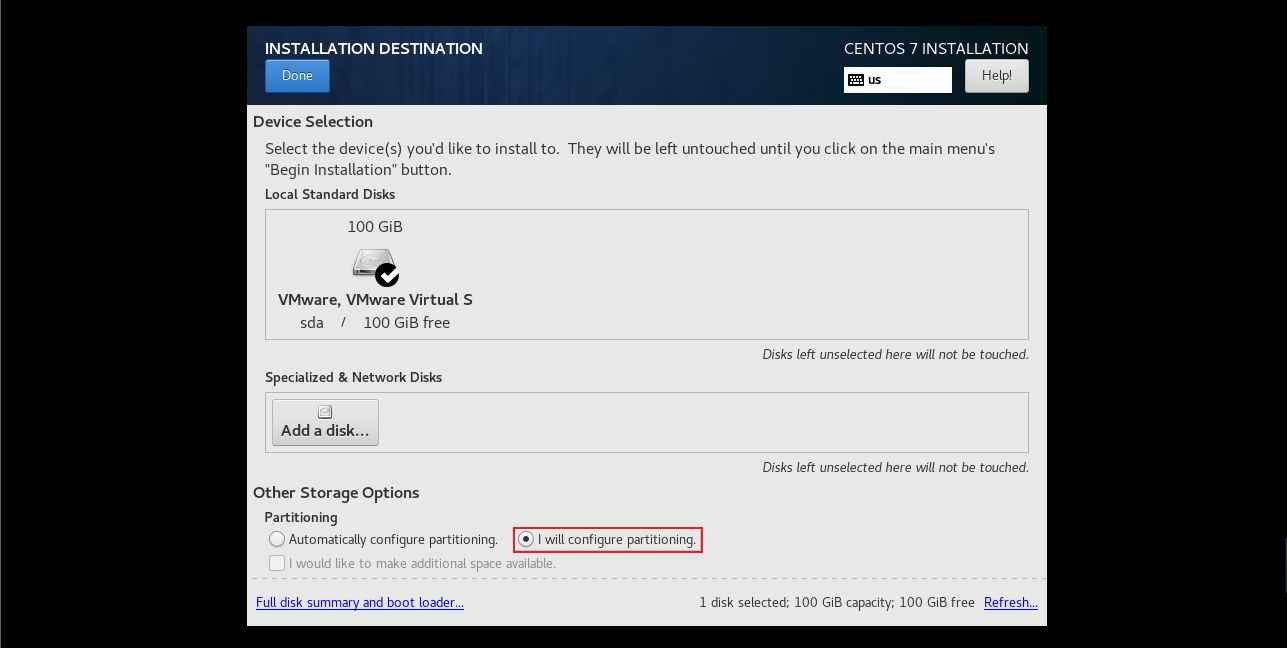Click the 100 GiB capacity label above the disk
1287x648 pixels.
tap(375, 227)
